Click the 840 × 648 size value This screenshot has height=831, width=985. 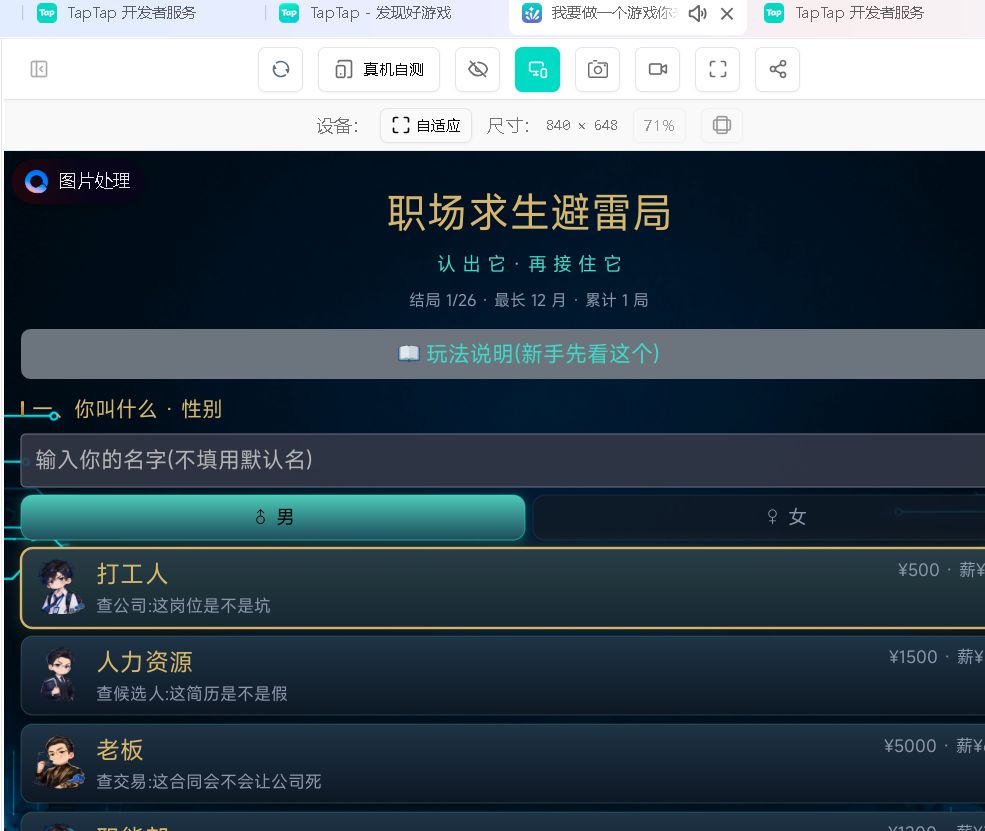(582, 126)
